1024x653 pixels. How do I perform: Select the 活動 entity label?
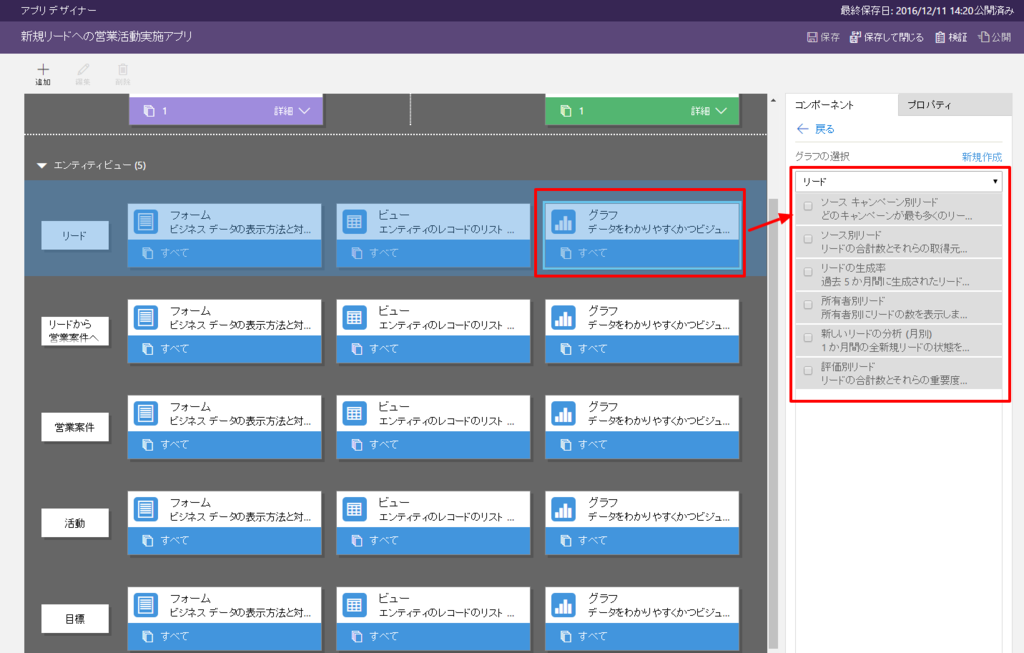click(74, 523)
